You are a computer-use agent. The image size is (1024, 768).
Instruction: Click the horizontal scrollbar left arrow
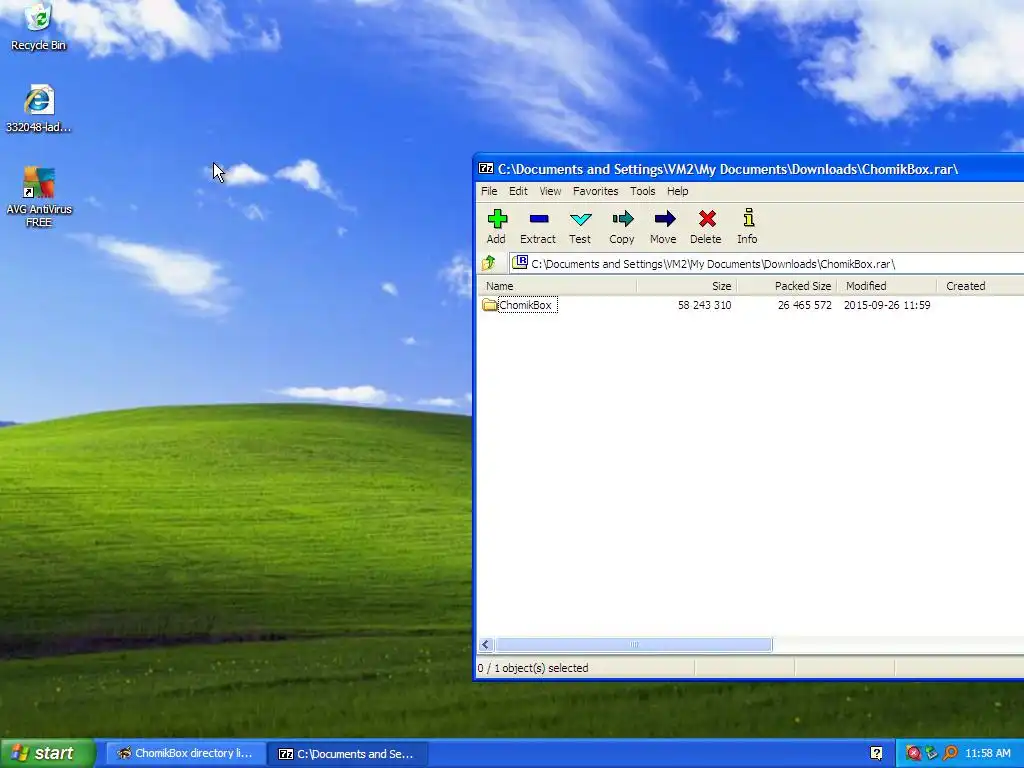coord(485,645)
